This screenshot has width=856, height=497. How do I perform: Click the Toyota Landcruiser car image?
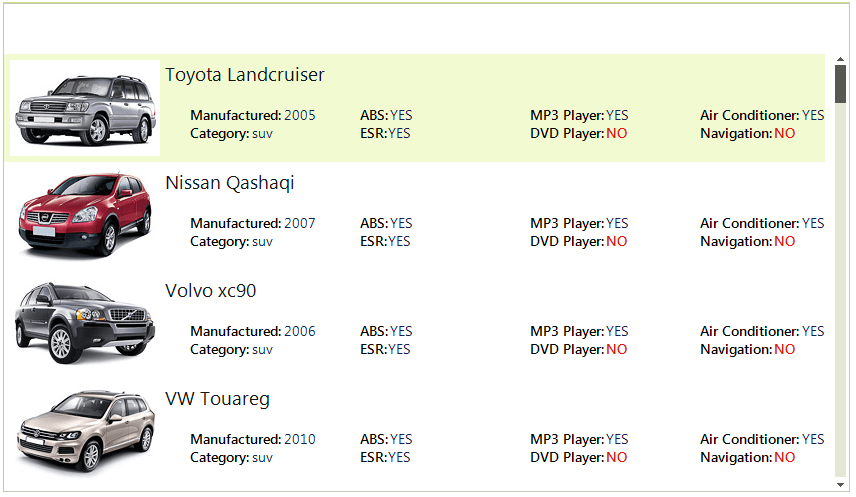85,108
